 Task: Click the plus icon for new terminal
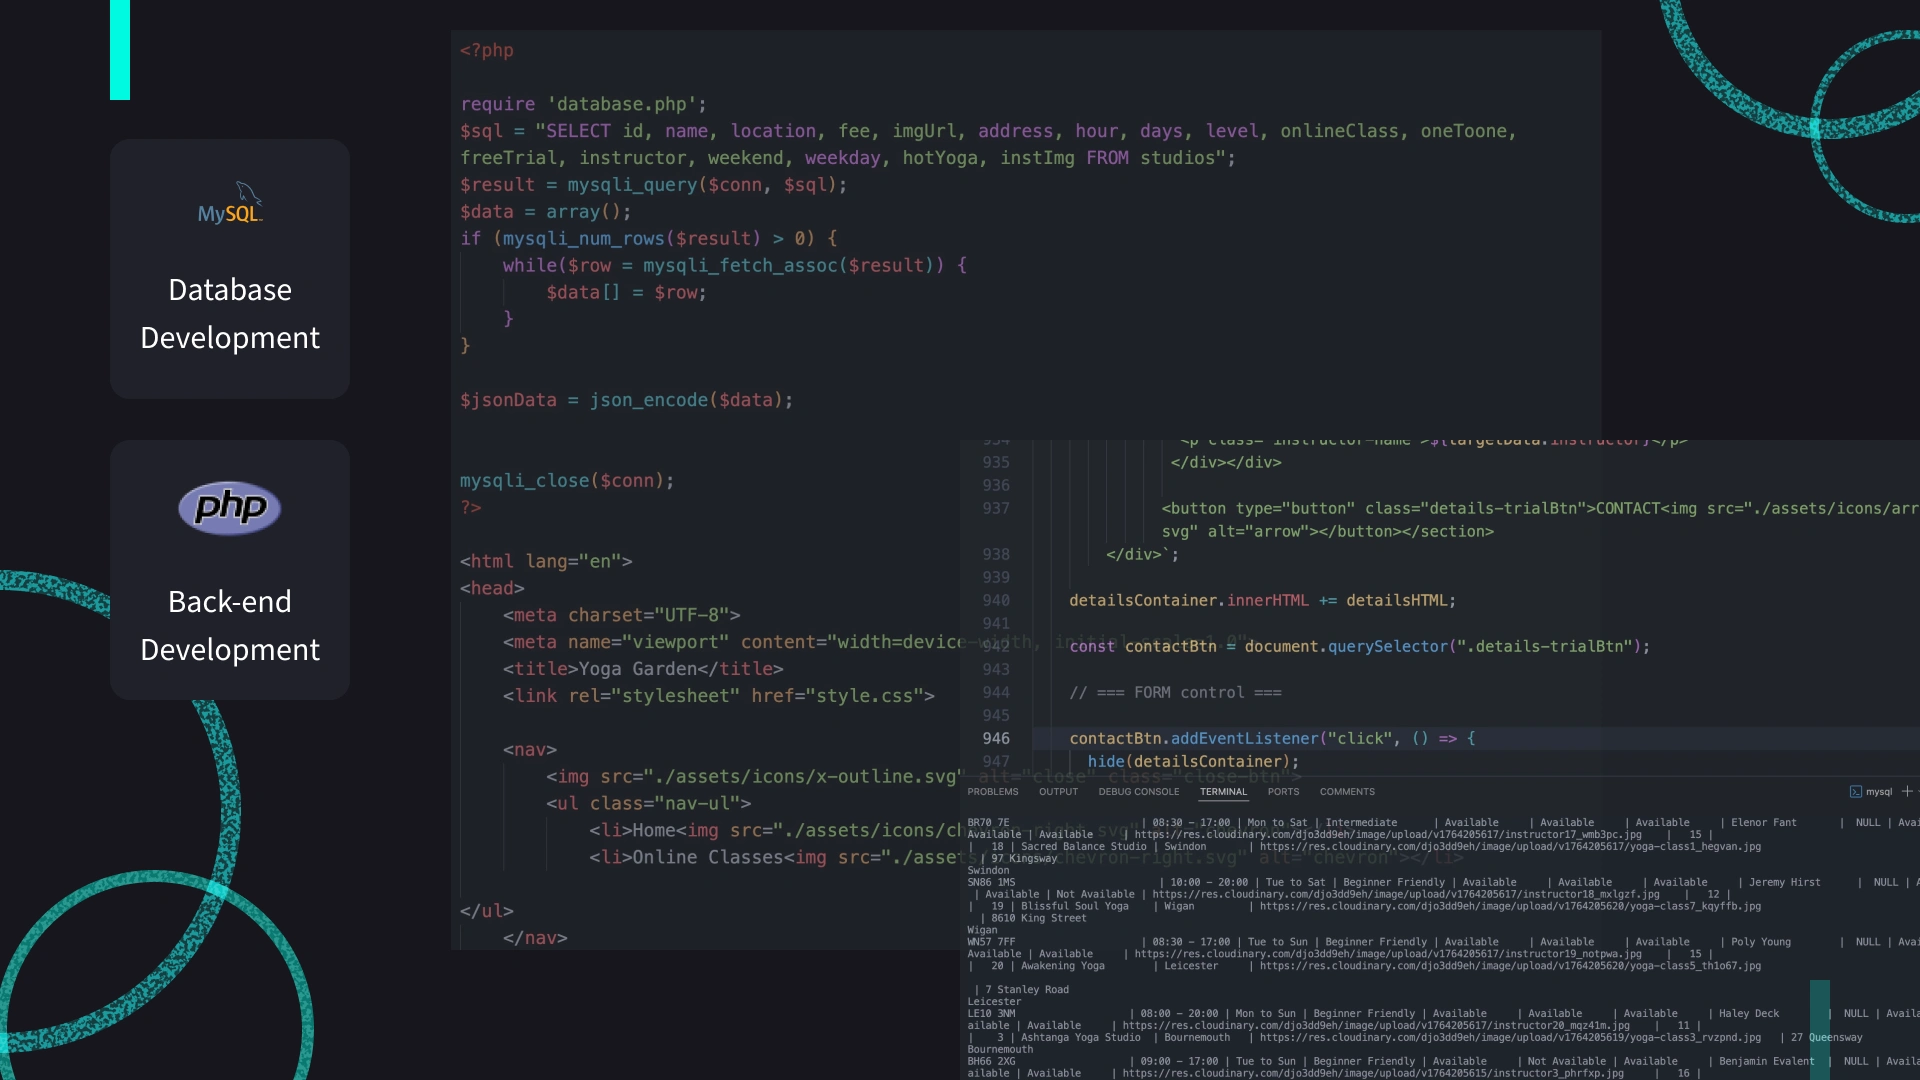(x=1907, y=791)
